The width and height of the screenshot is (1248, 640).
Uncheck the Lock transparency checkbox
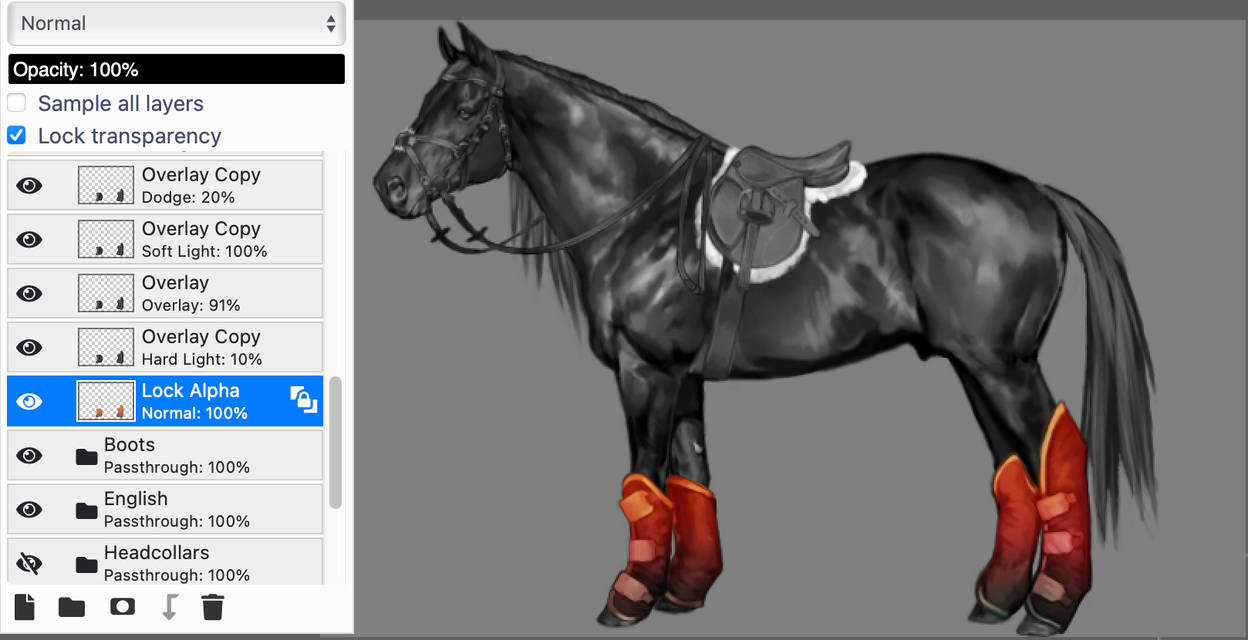click(x=16, y=135)
